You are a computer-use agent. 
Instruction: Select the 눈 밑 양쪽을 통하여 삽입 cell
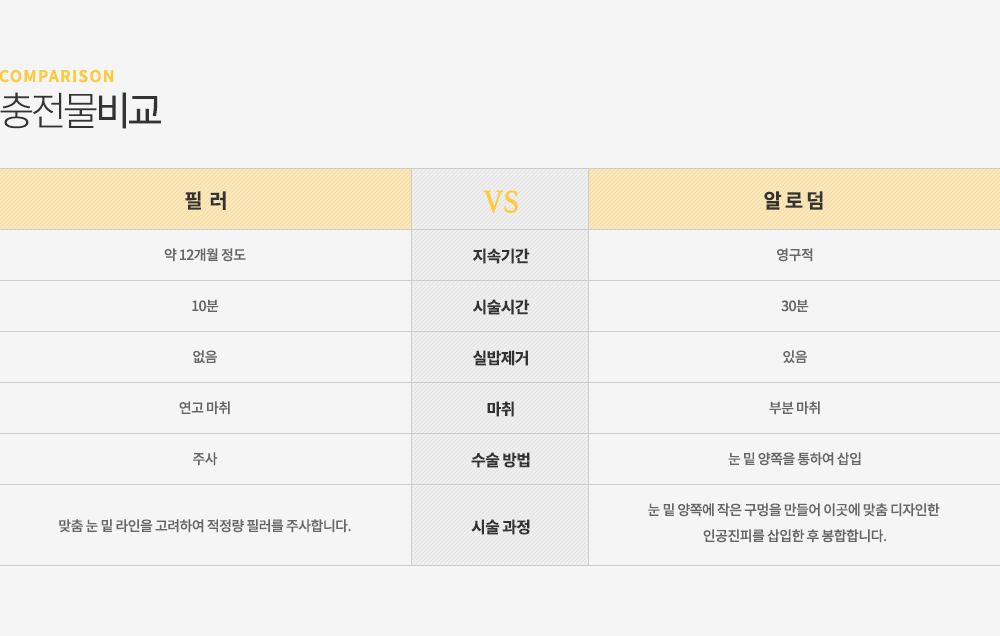[794, 459]
